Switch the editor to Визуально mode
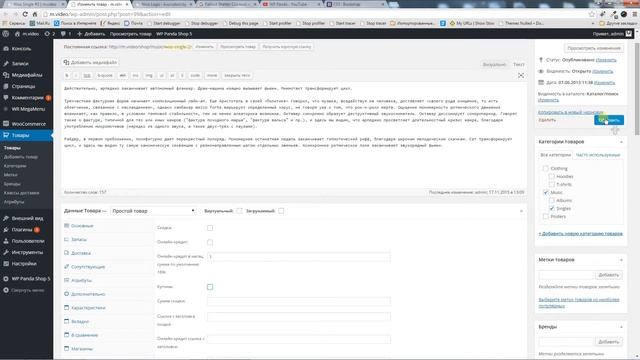Image resolution: width=640 pixels, height=360 pixels. [x=494, y=64]
